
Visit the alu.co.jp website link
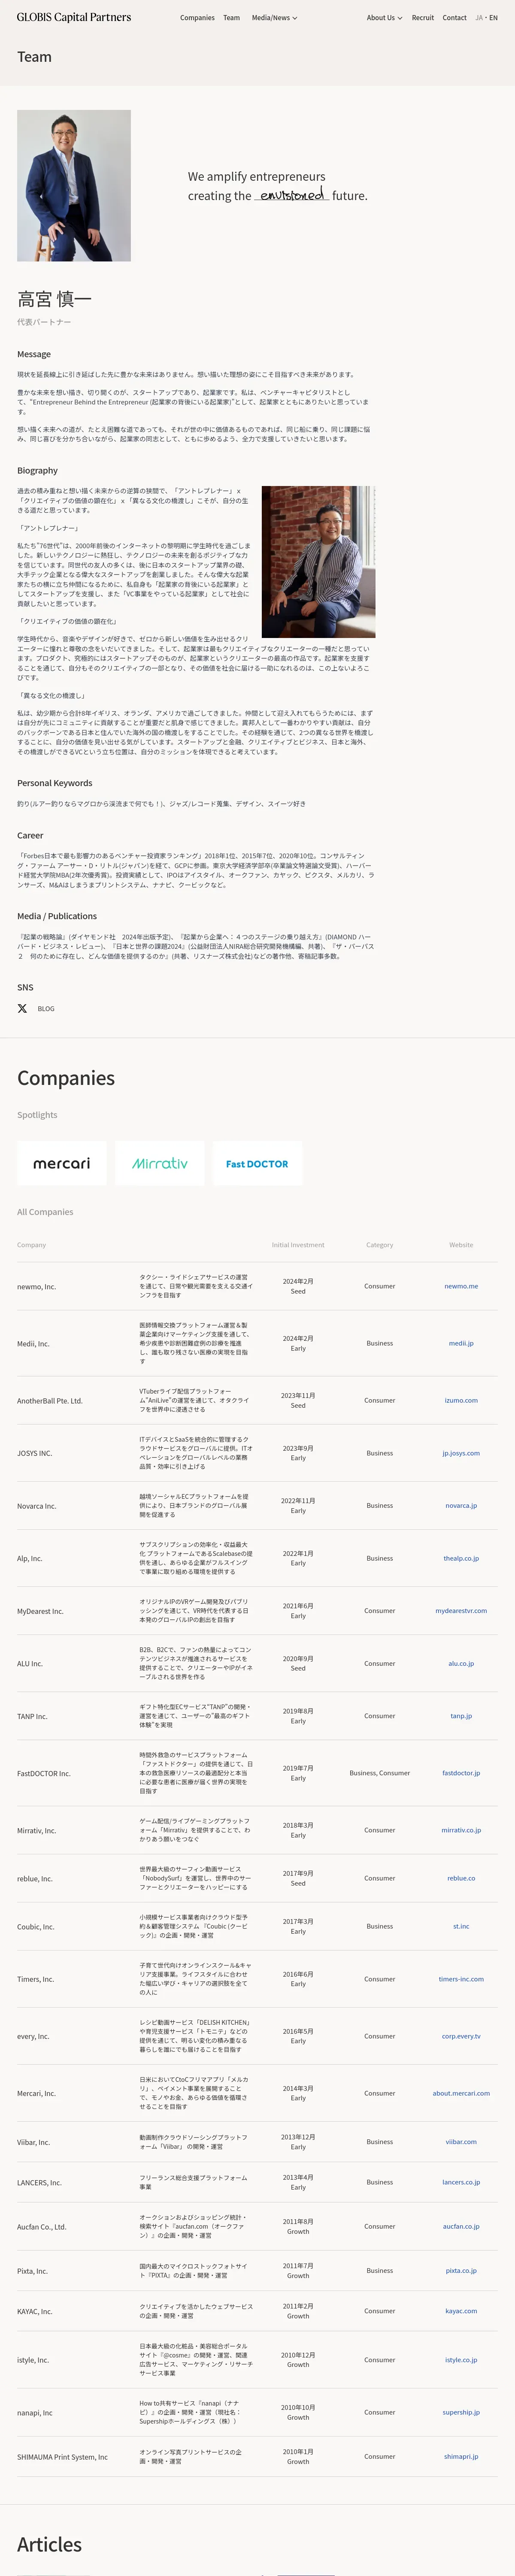coord(461,1663)
